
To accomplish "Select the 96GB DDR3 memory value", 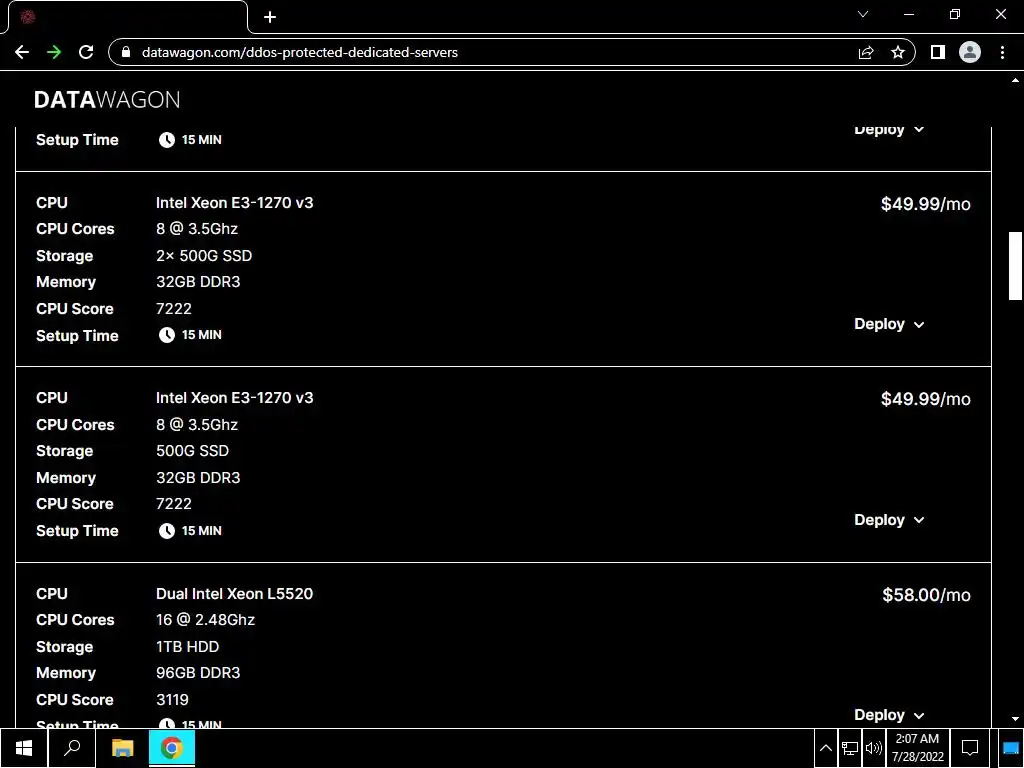I will click(x=198, y=673).
